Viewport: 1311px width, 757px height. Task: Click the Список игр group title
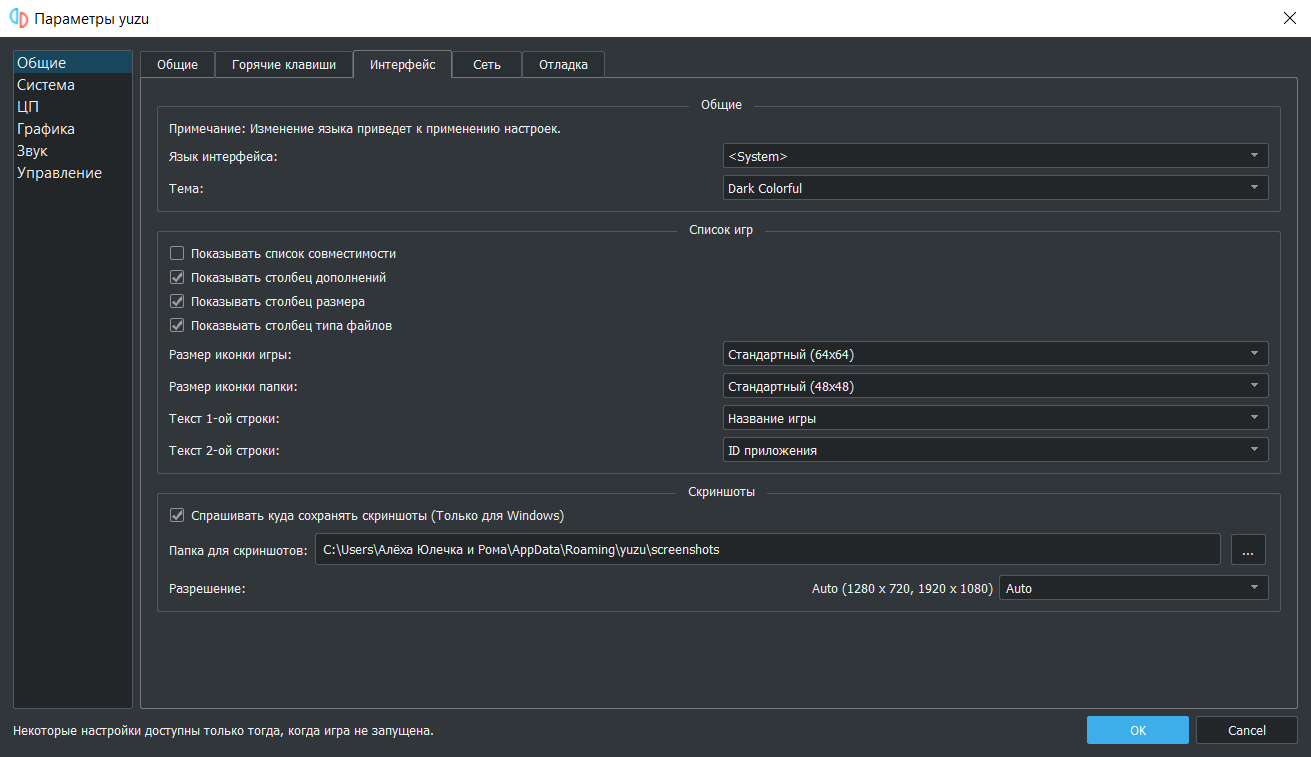[721, 230]
